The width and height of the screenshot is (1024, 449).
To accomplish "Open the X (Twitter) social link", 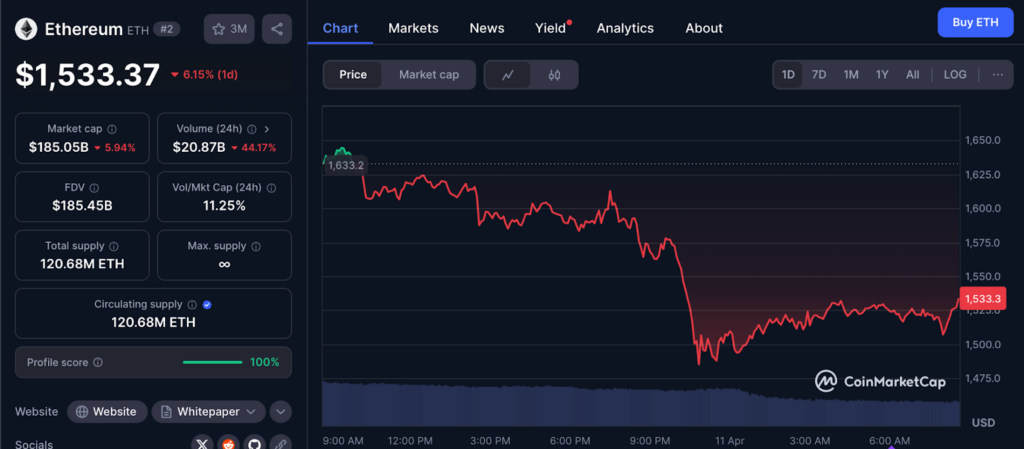I will 203,443.
